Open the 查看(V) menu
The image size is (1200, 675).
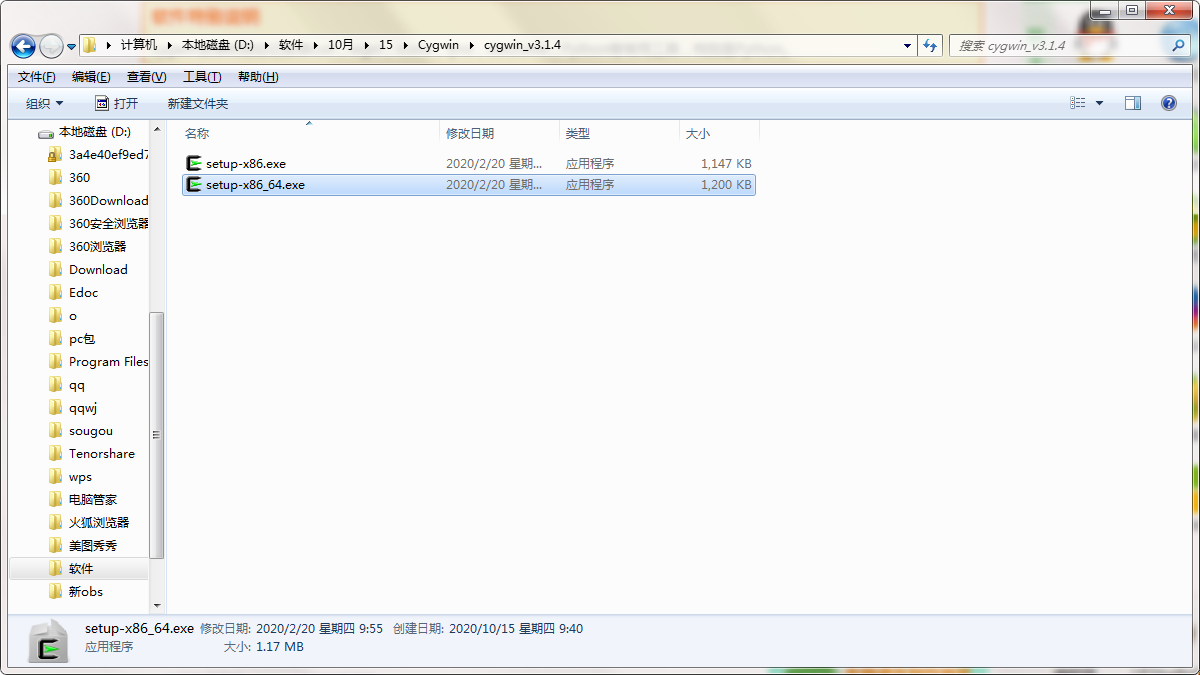[x=147, y=77]
